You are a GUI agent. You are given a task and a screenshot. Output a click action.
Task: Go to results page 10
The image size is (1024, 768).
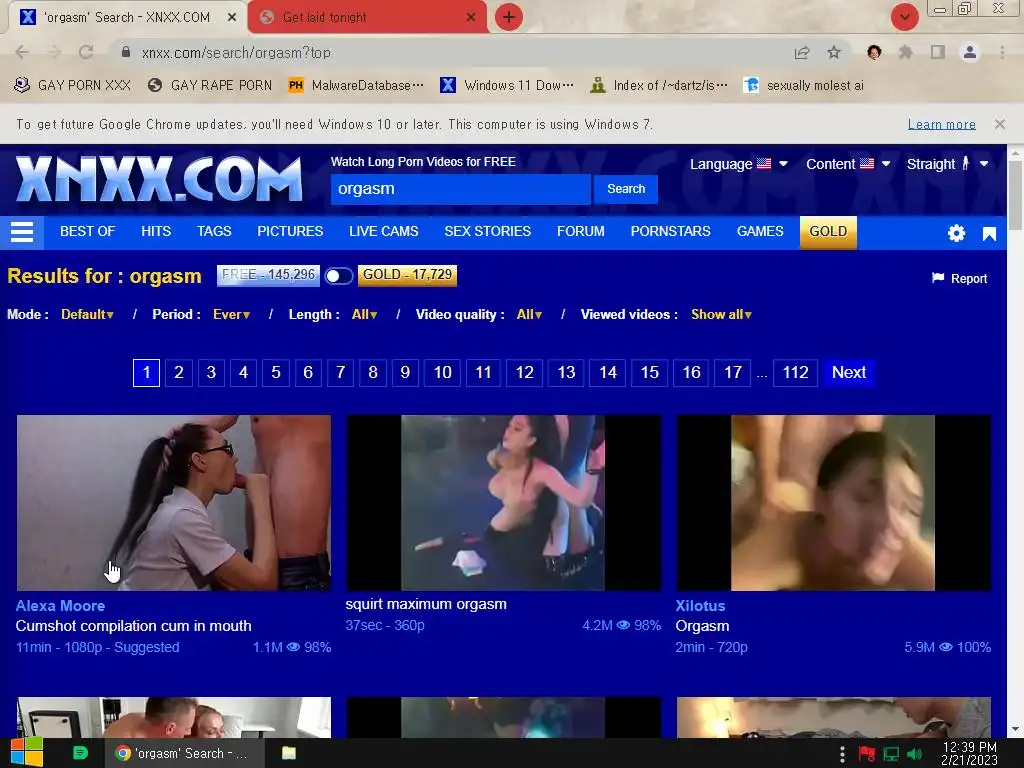[442, 372]
